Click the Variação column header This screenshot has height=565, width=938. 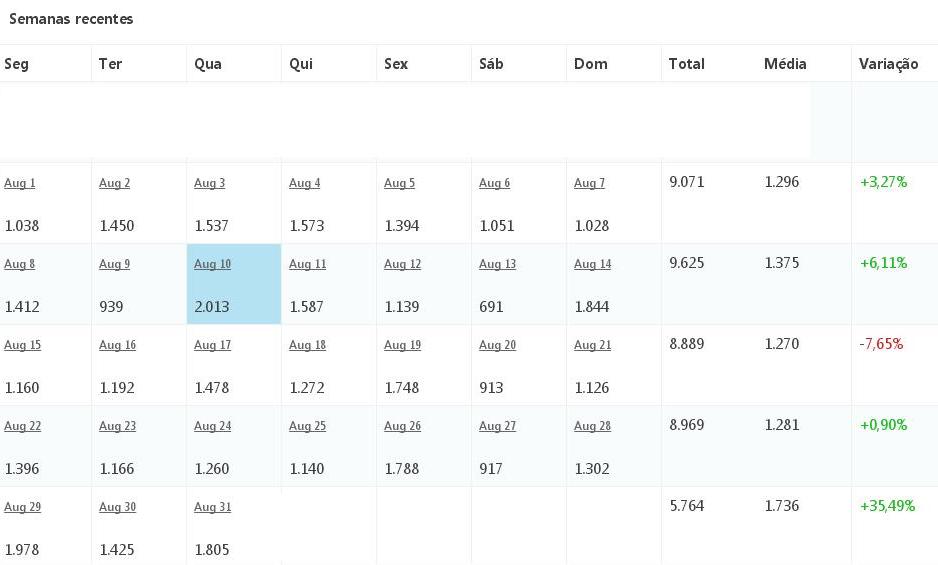coord(888,64)
